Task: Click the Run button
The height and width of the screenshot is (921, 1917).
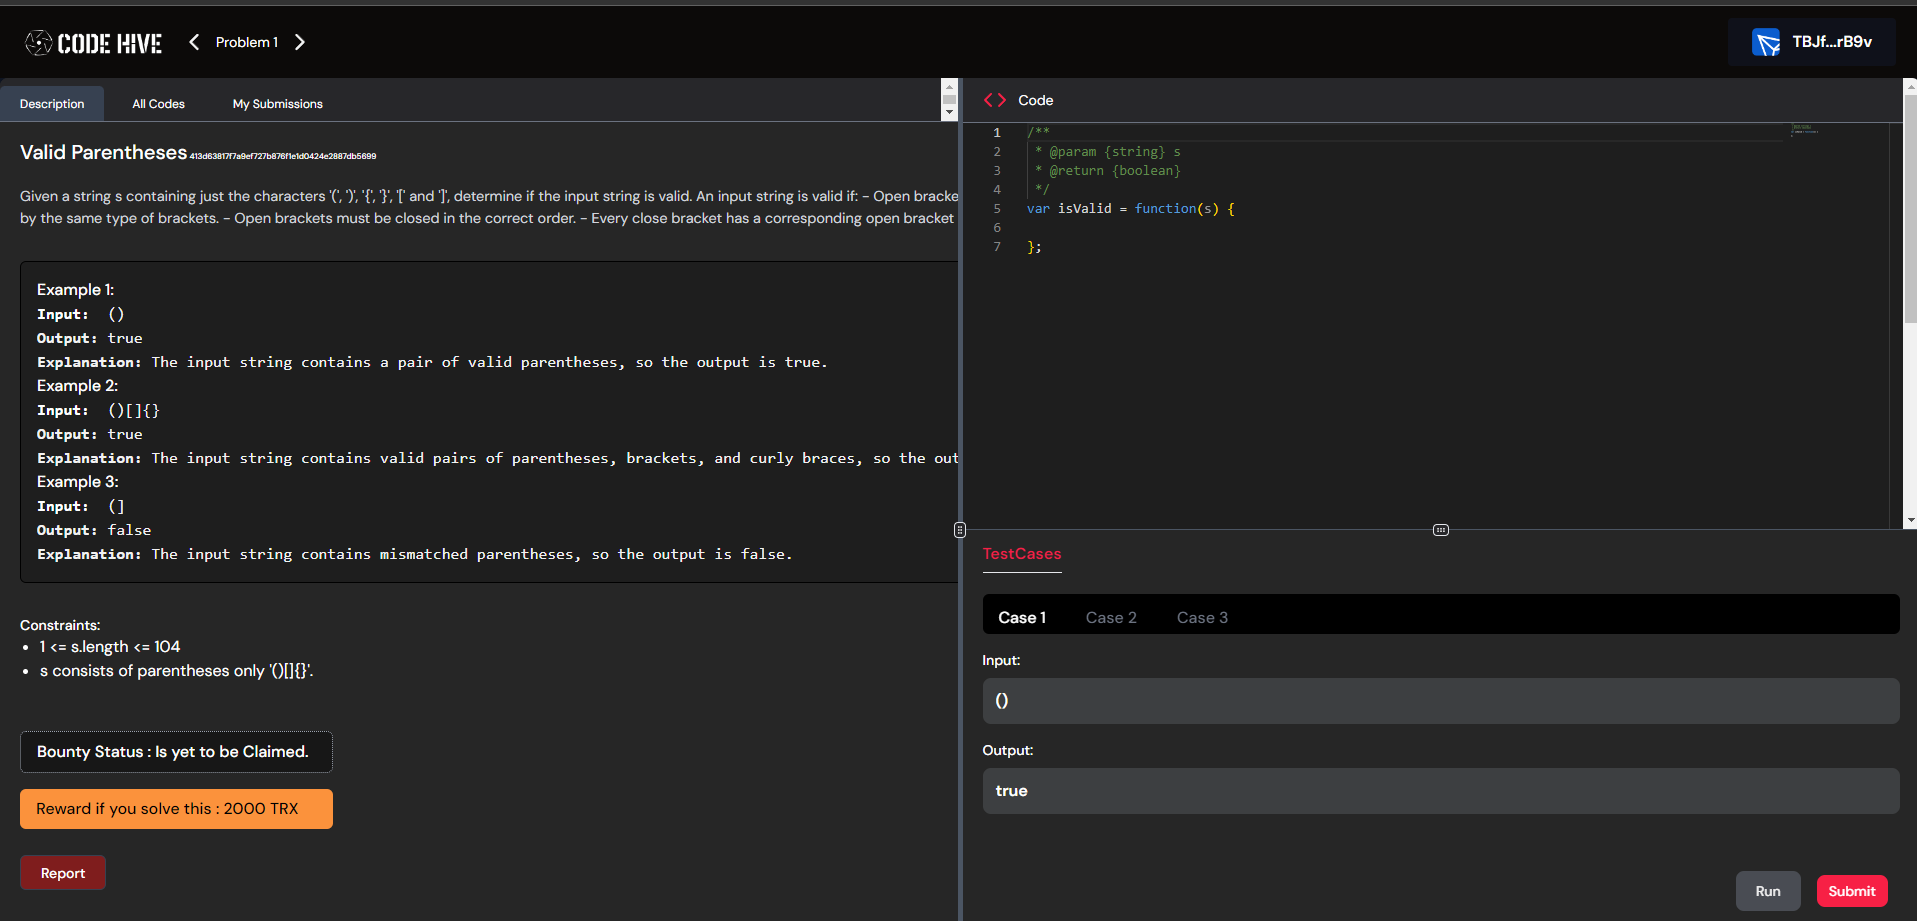Action: 1767,890
